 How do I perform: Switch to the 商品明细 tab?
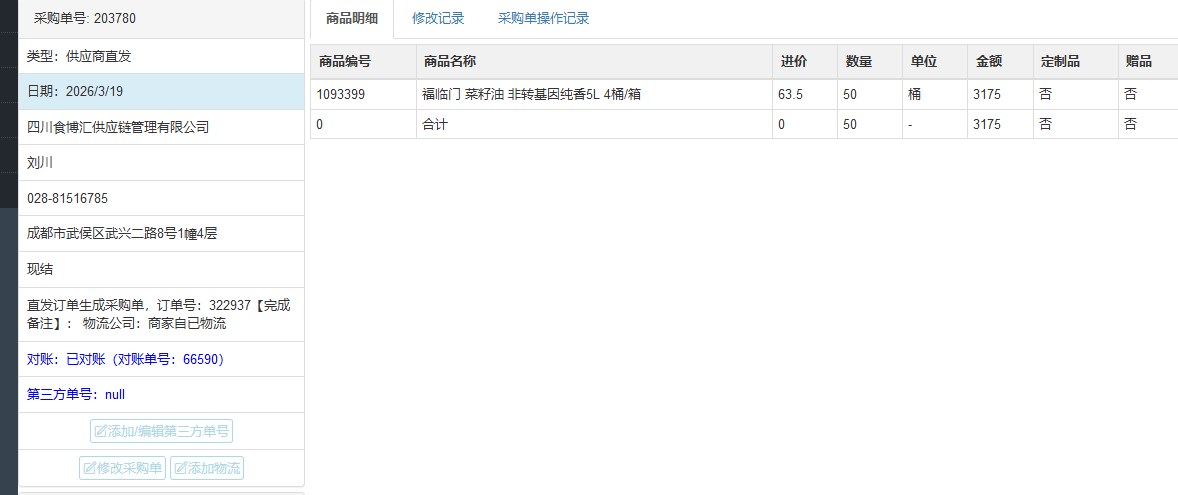click(350, 18)
